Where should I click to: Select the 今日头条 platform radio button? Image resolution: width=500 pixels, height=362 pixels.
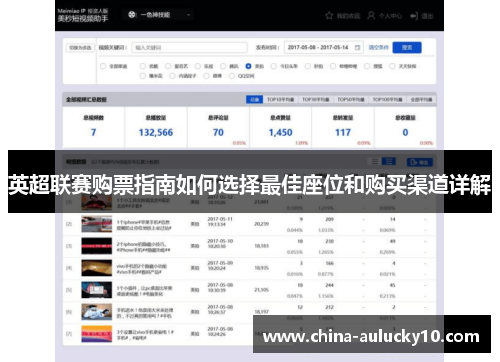[x=274, y=66]
